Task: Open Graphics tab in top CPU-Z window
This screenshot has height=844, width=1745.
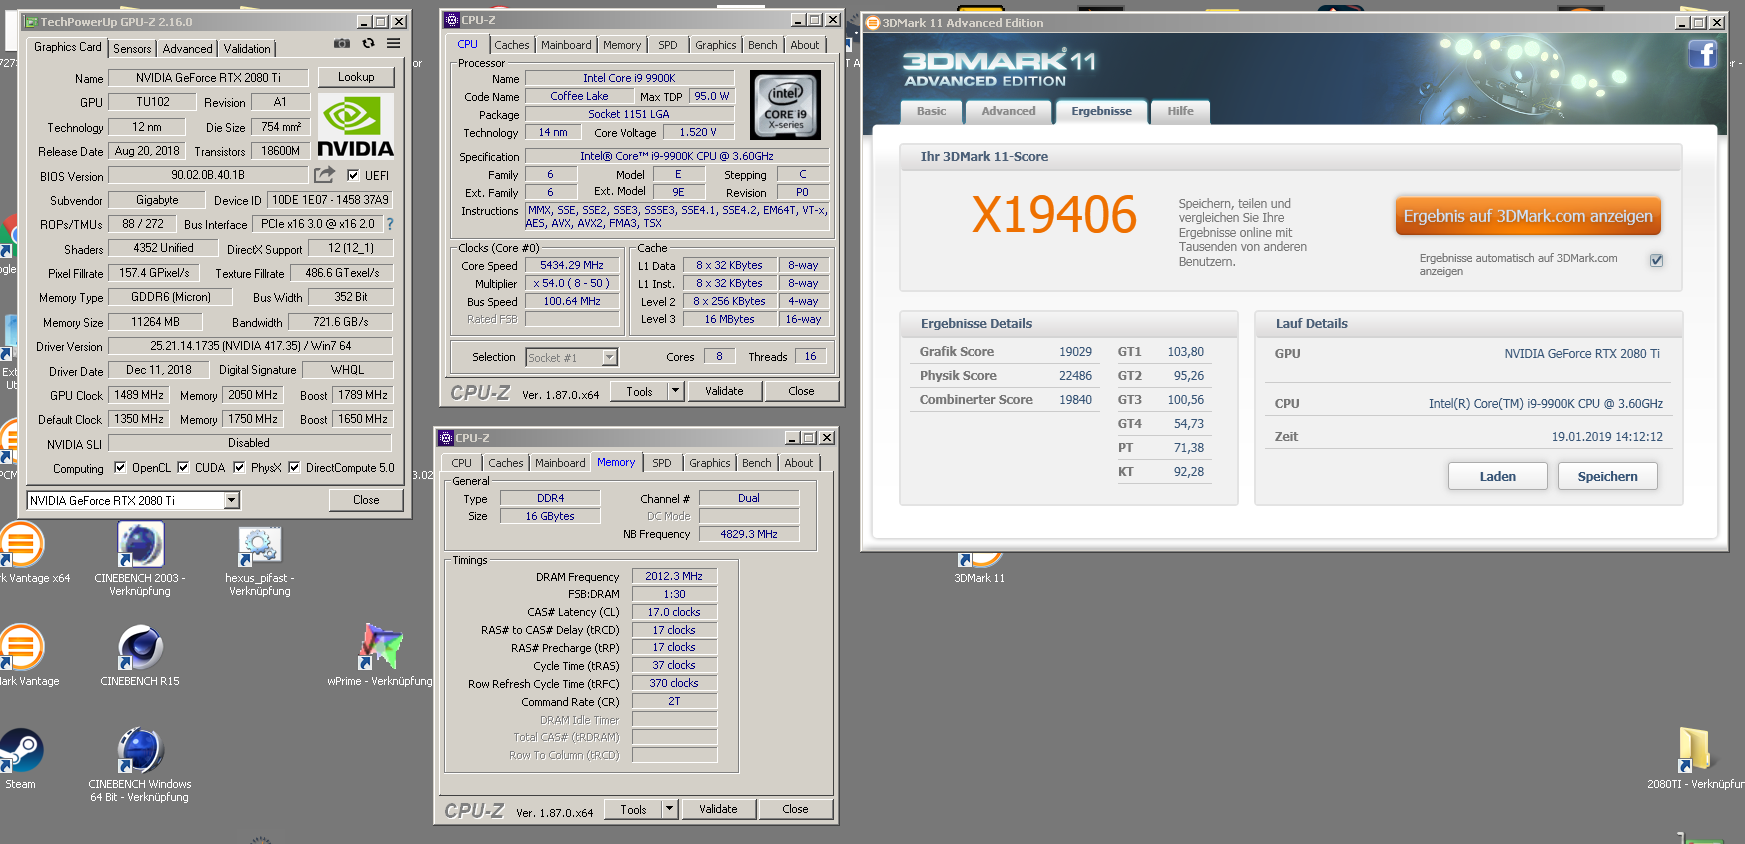Action: pos(716,45)
